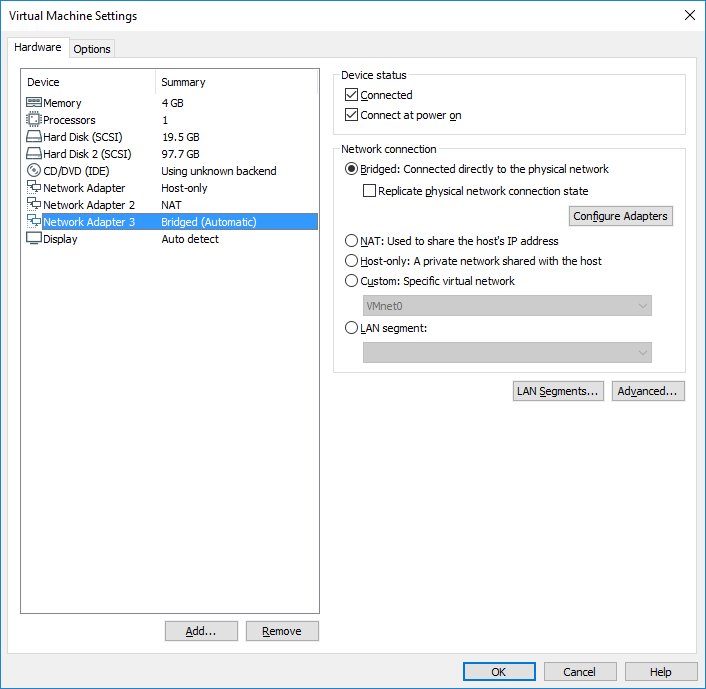The height and width of the screenshot is (689, 706).
Task: Click the Hard Disk 2 (SCSI) drive icon
Action: [x=34, y=154]
